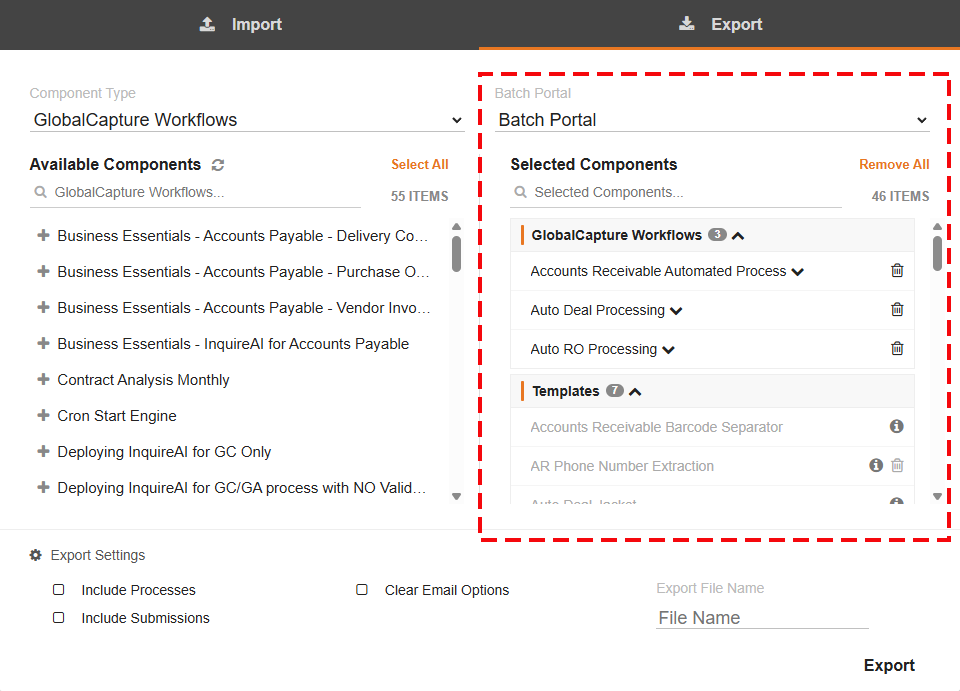
Task: Open the Component Type dropdown
Action: click(x=247, y=120)
